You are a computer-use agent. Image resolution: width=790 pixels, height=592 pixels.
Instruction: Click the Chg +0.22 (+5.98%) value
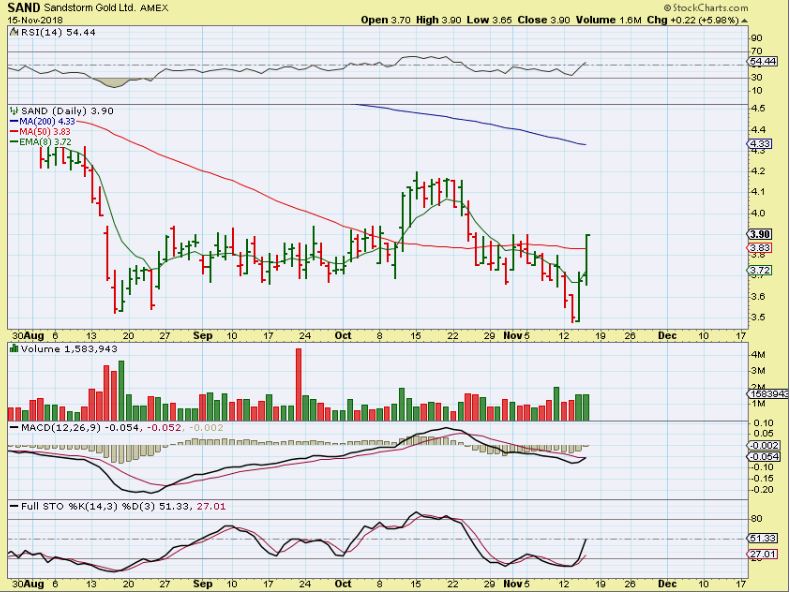click(x=693, y=20)
